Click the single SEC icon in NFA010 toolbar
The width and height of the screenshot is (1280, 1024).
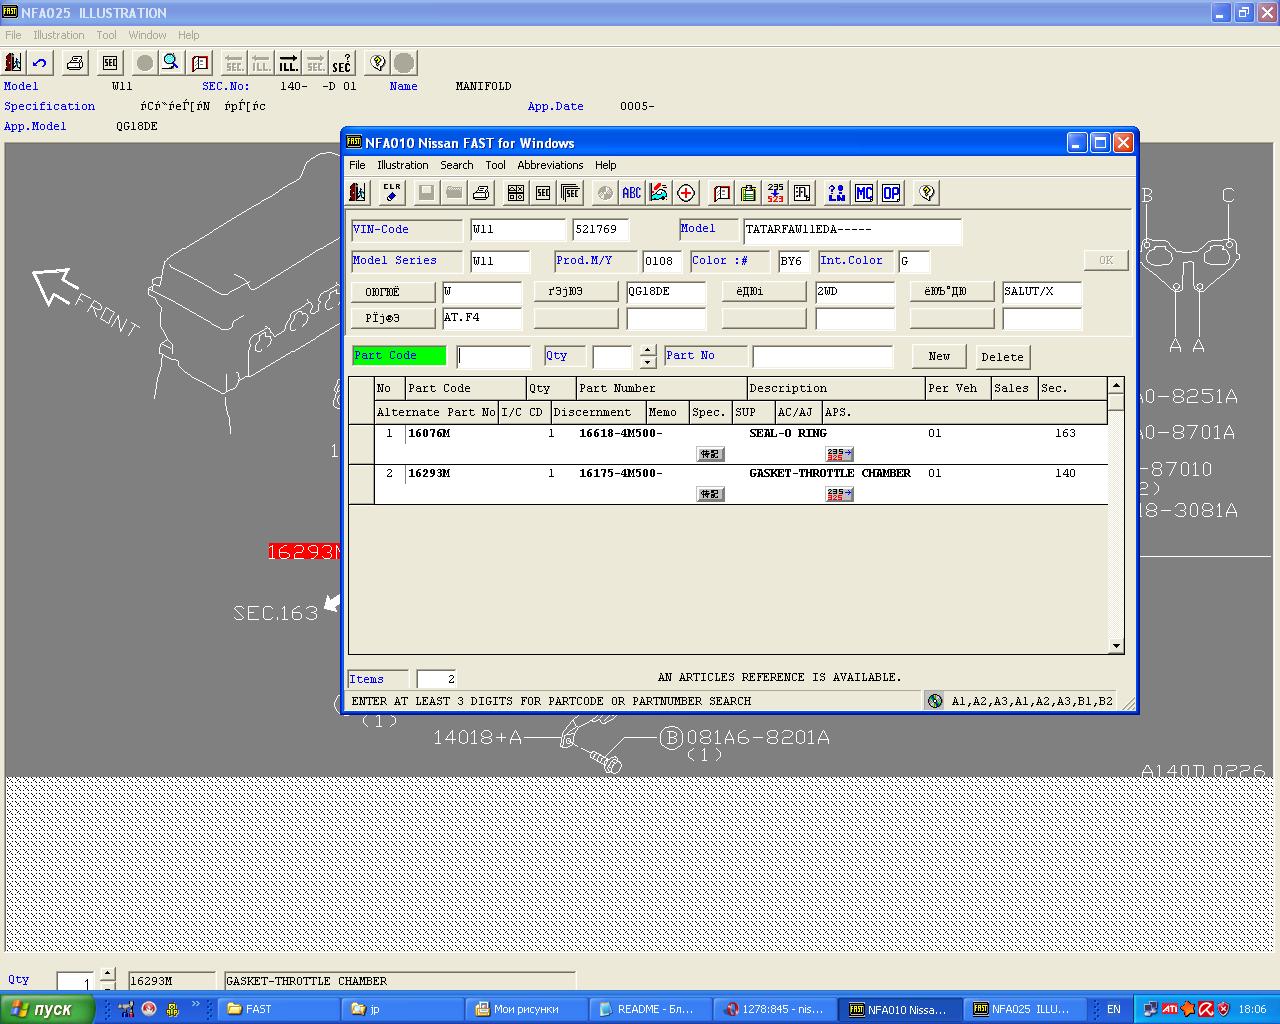(543, 193)
